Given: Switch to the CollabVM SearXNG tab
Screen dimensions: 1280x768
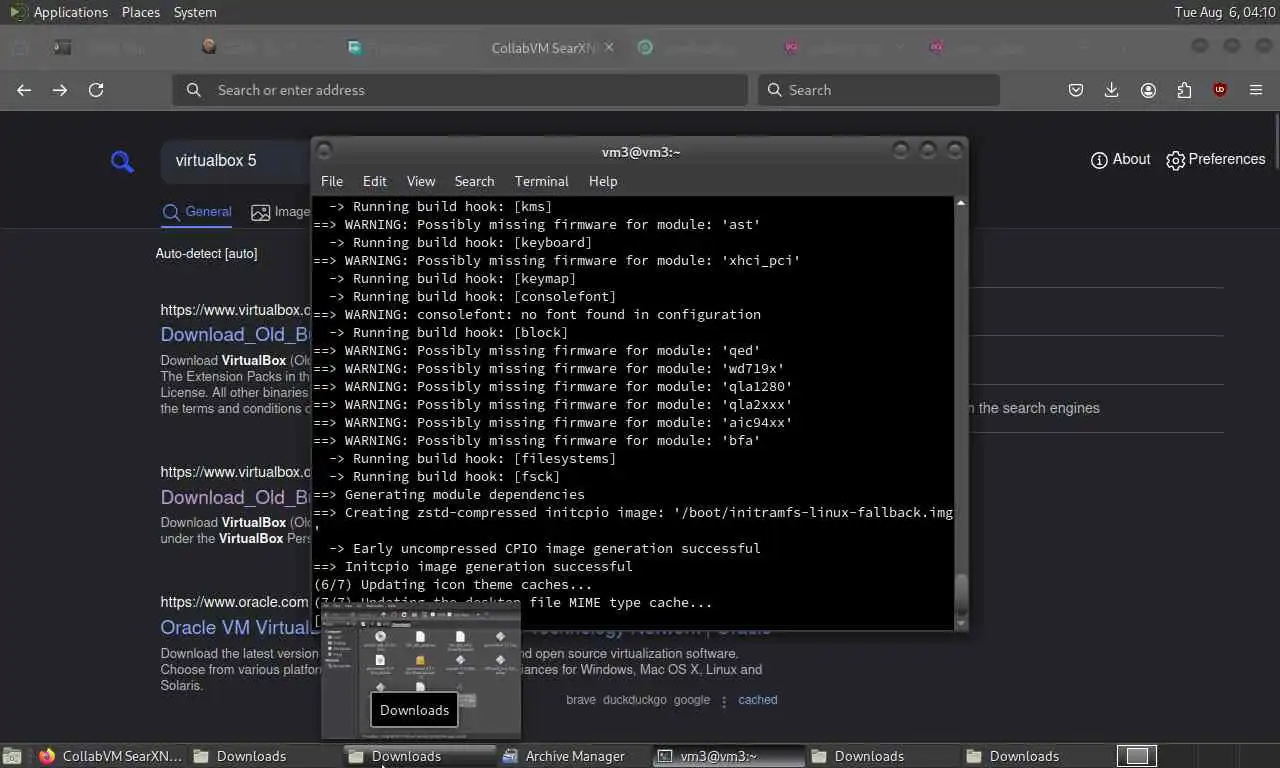Looking at the screenshot, I should (544, 48).
